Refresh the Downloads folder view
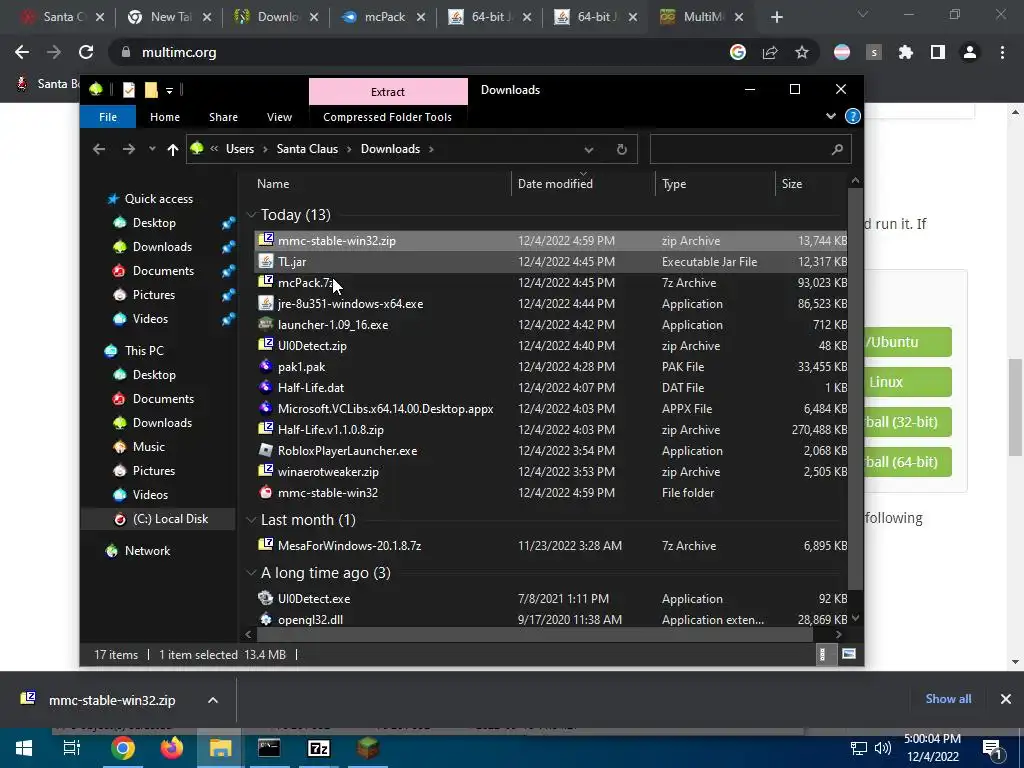Viewport: 1024px width, 768px height. pyautogui.click(x=622, y=149)
